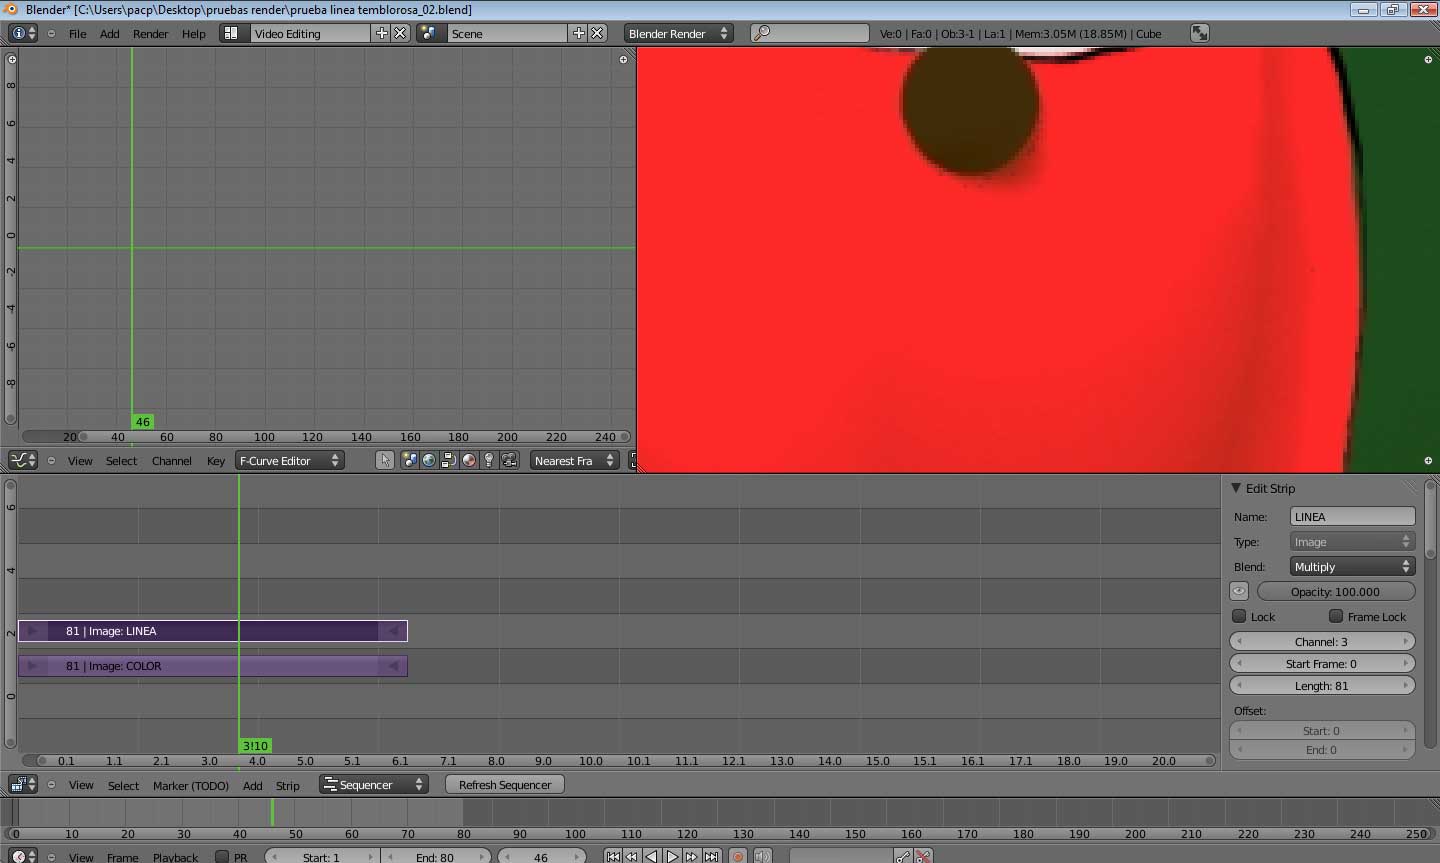The width and height of the screenshot is (1440, 863).
Task: Toggle material filter in F-Curve header
Action: [x=469, y=460]
